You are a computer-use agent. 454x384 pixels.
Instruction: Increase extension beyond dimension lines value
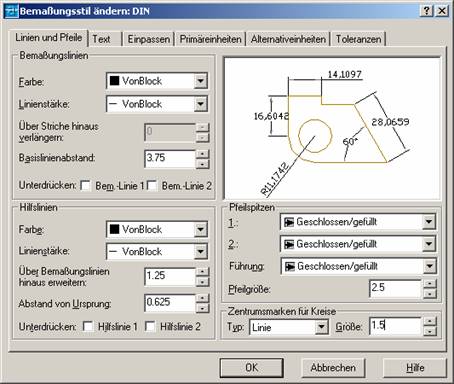(x=202, y=272)
